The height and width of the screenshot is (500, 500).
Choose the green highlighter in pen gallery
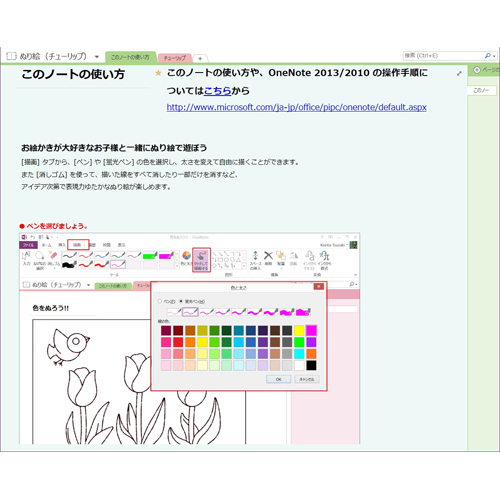[150, 256]
